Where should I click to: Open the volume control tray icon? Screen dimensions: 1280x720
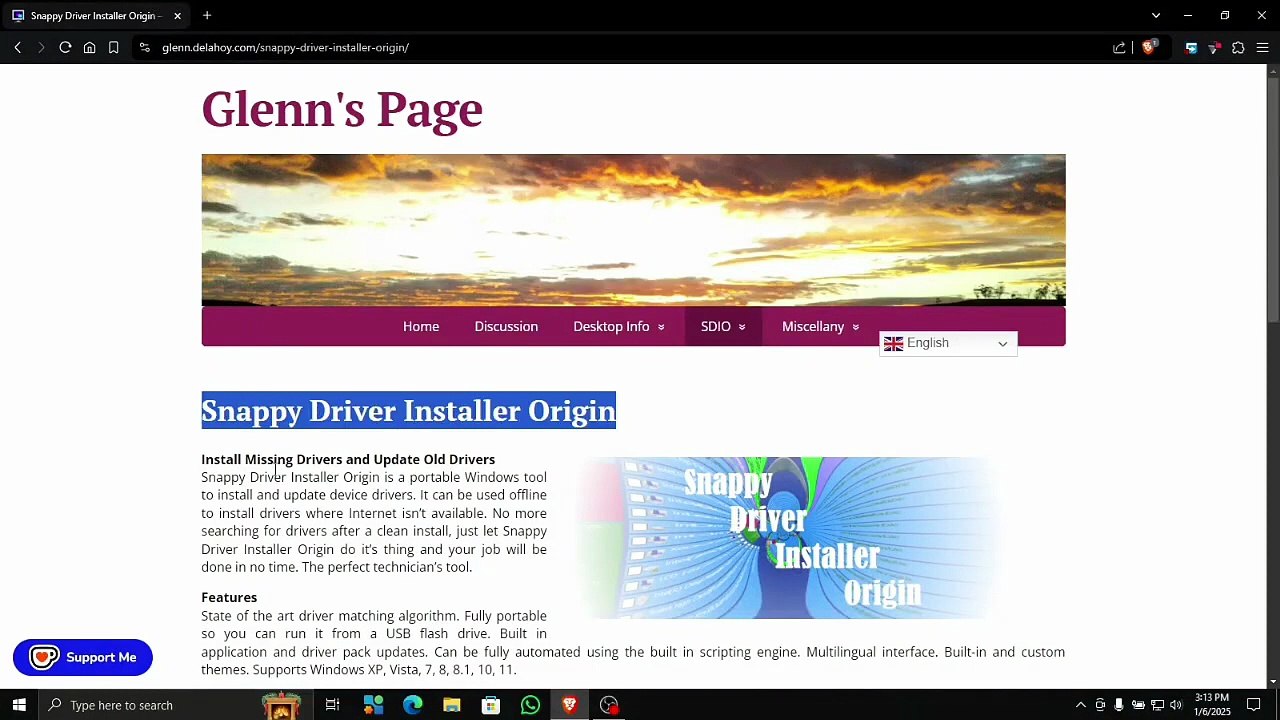pyautogui.click(x=1176, y=705)
